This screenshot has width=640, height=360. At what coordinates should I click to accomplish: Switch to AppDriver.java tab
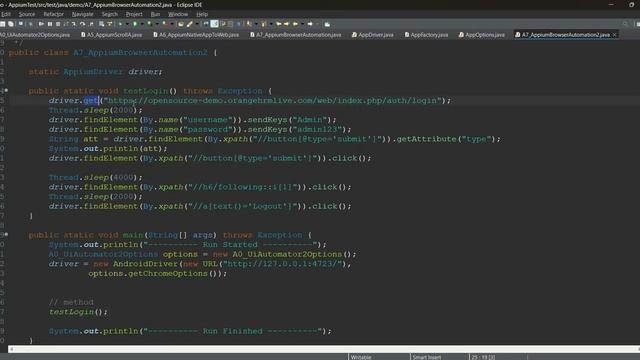tap(373, 35)
